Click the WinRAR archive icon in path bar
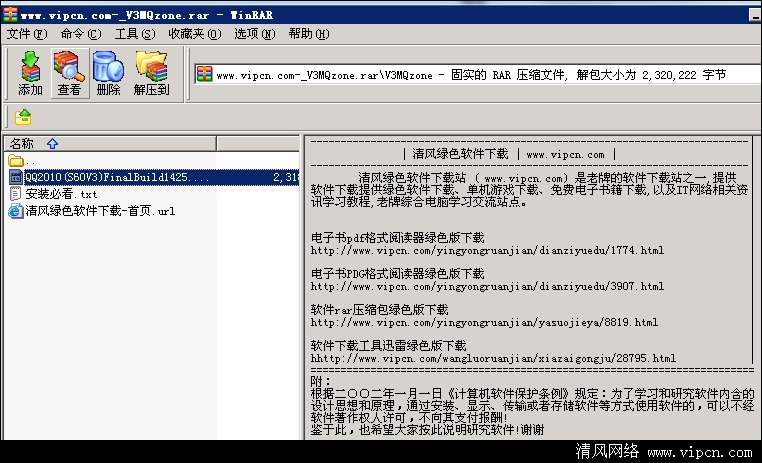The width and height of the screenshot is (762, 463). point(205,74)
